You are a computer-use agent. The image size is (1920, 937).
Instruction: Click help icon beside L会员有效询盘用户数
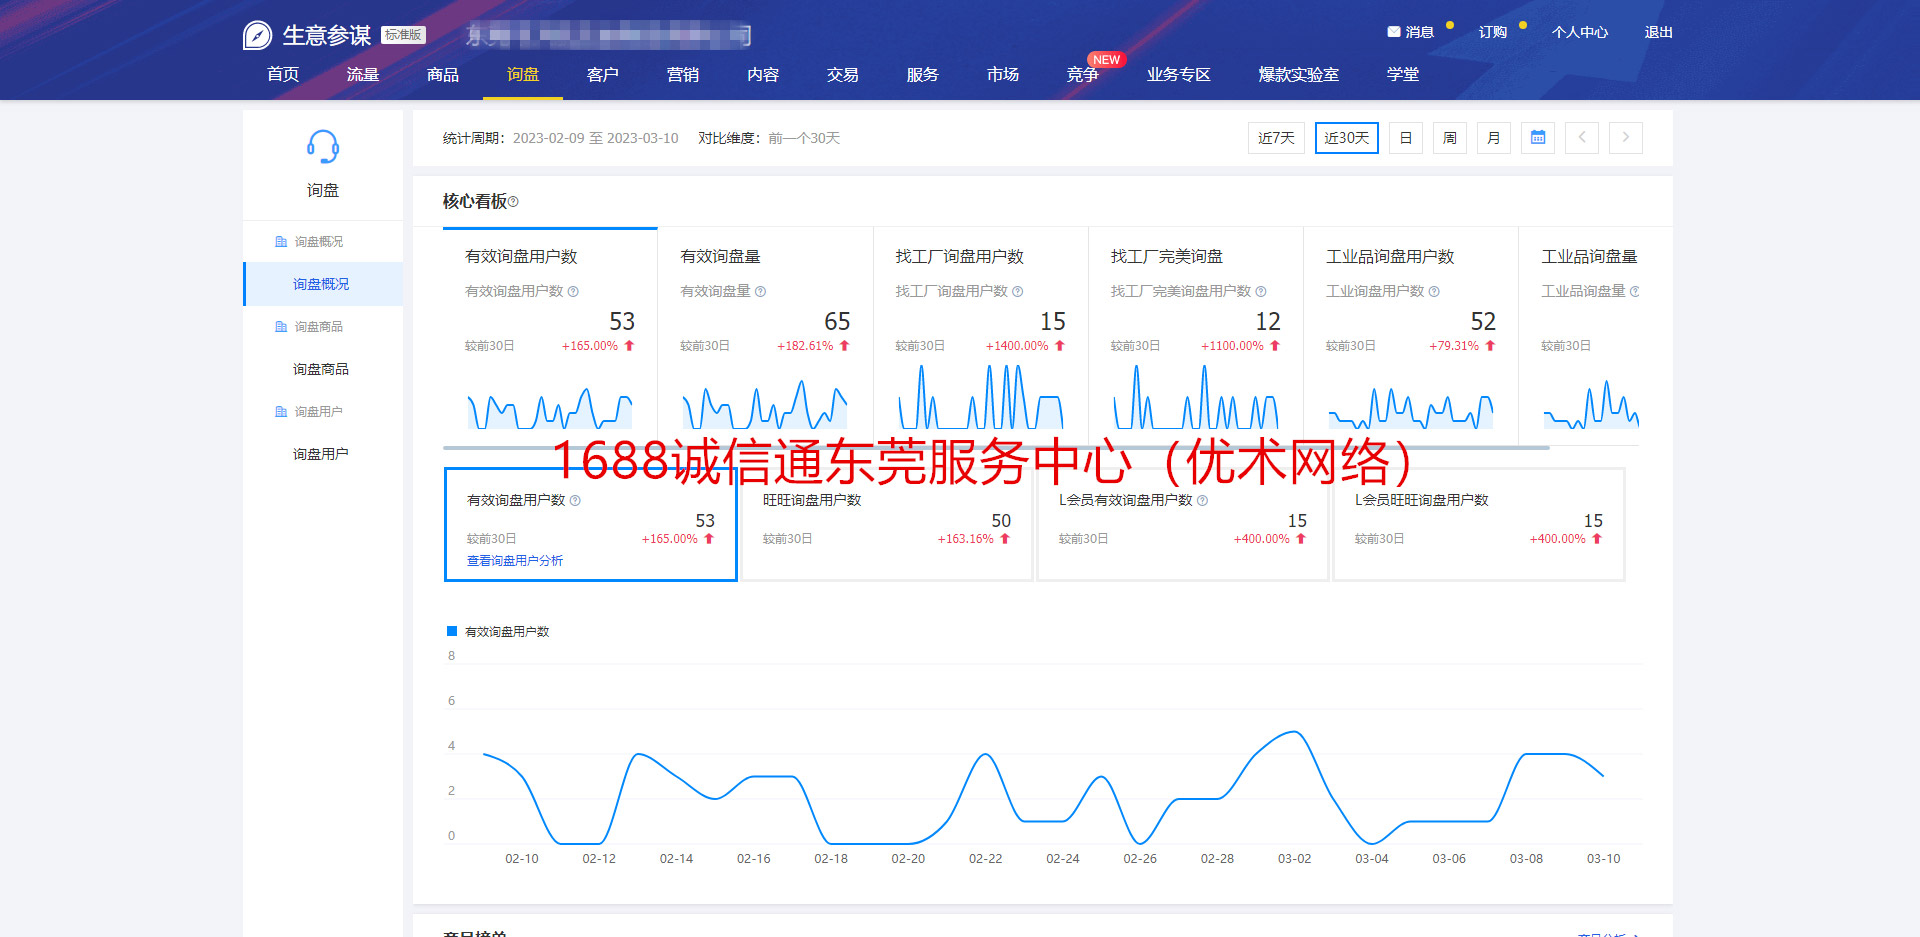[x=1202, y=501]
